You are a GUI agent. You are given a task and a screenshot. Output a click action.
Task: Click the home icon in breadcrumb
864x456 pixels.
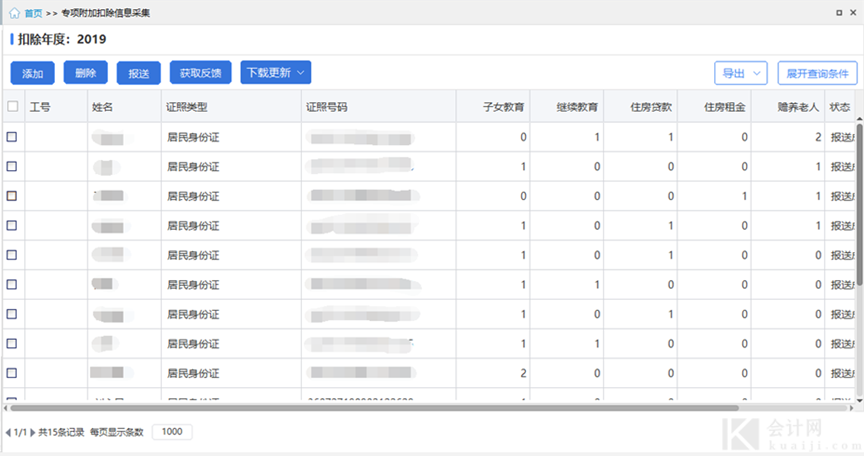[14, 13]
